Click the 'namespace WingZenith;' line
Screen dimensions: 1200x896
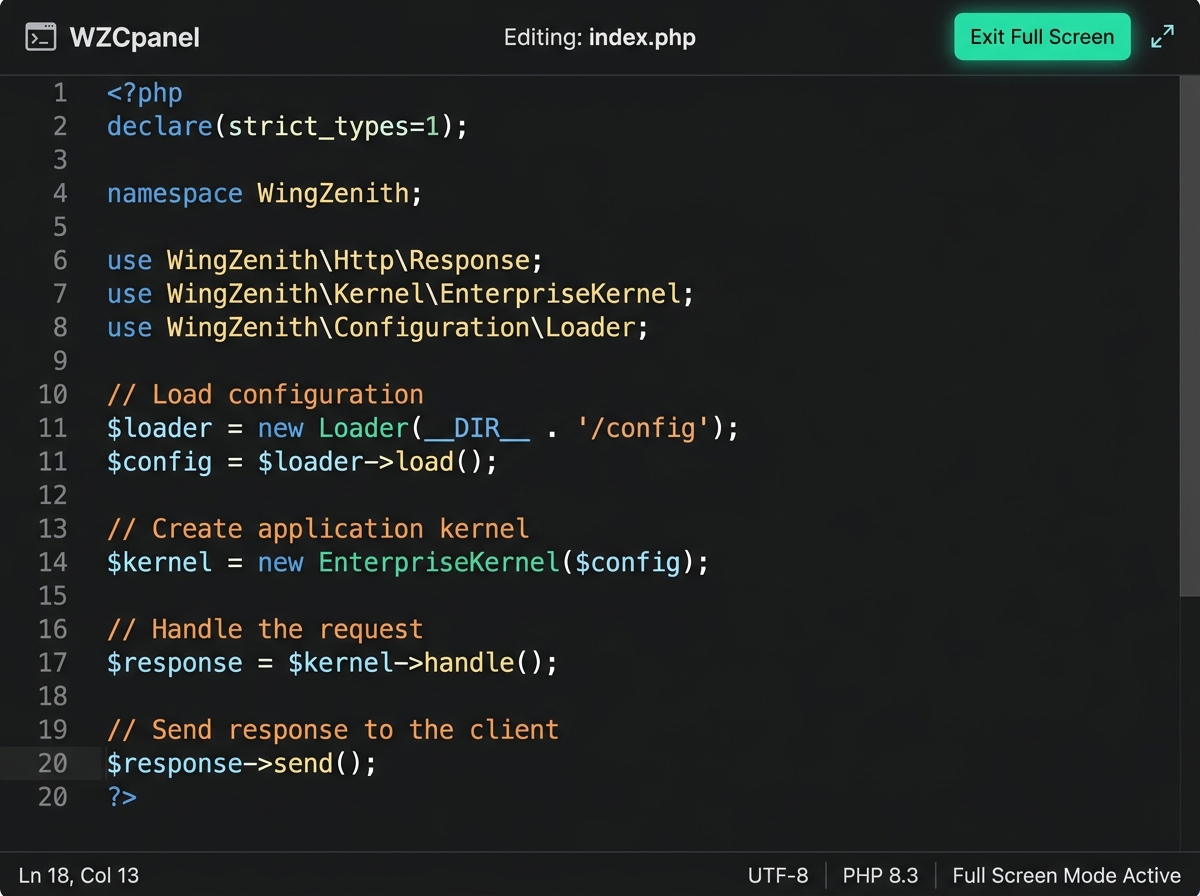265,194
